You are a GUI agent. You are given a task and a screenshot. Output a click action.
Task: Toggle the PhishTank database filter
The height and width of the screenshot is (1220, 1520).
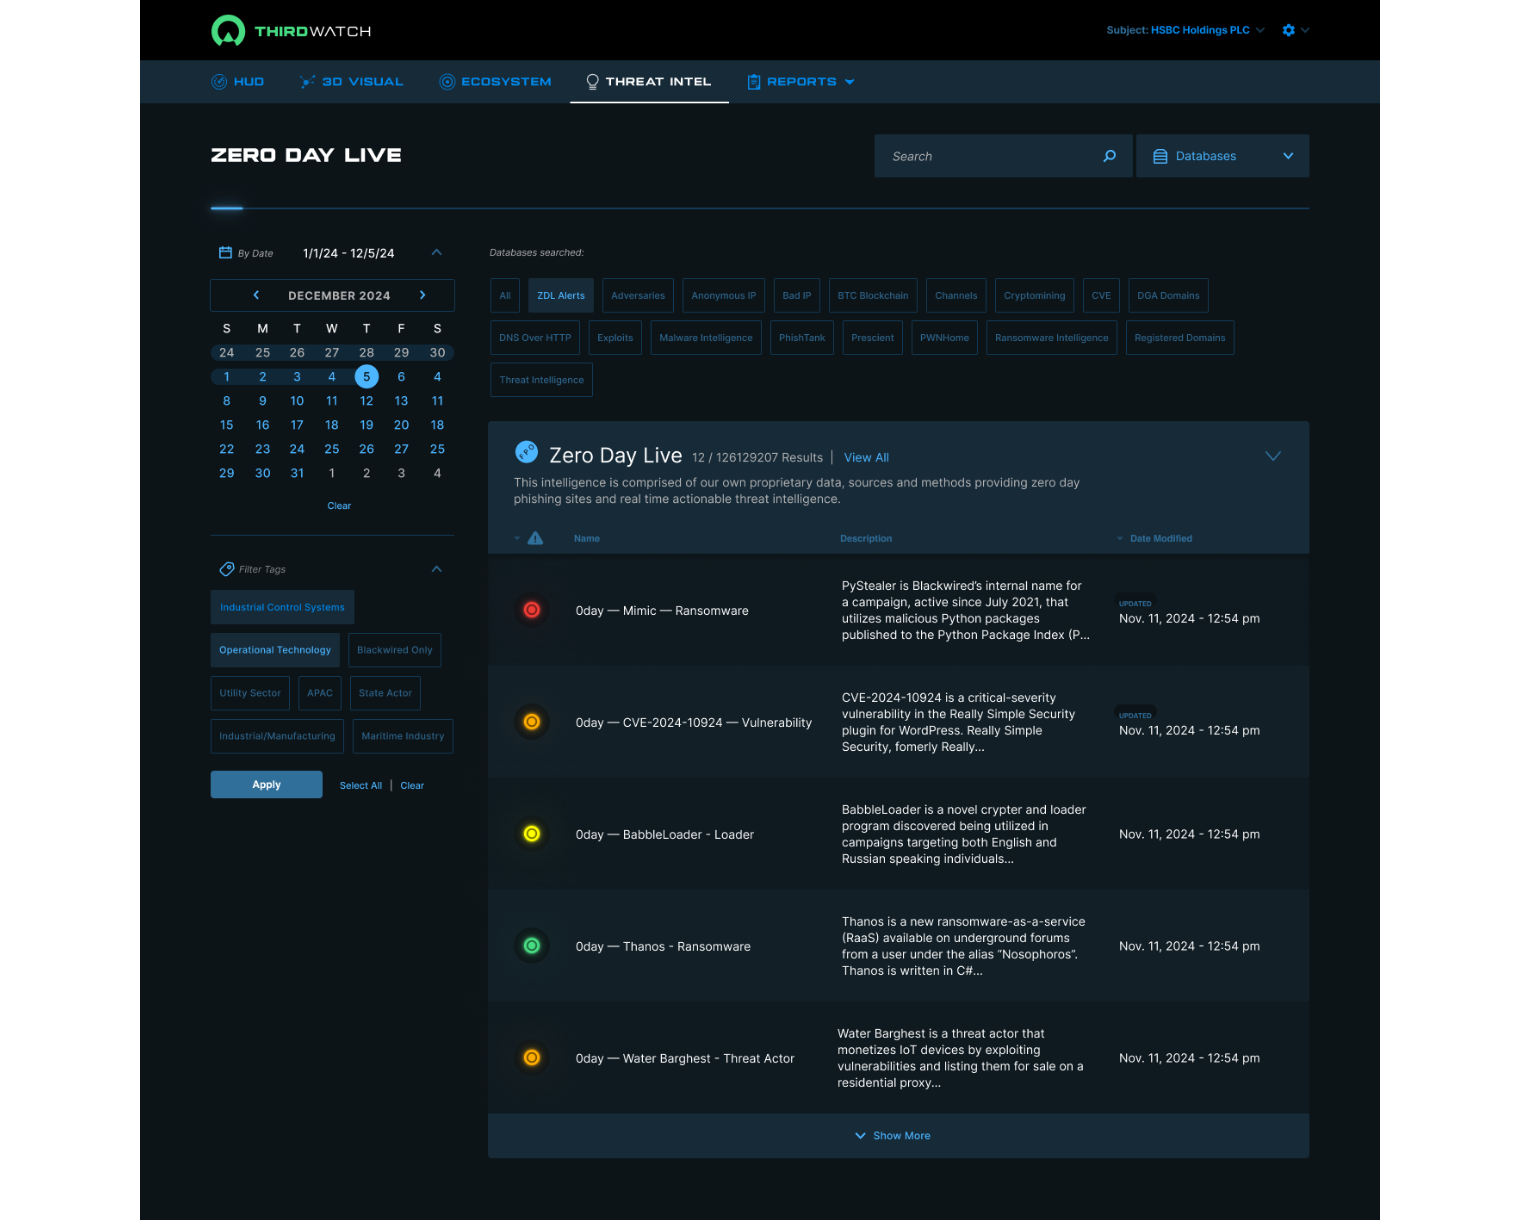pyautogui.click(x=802, y=338)
